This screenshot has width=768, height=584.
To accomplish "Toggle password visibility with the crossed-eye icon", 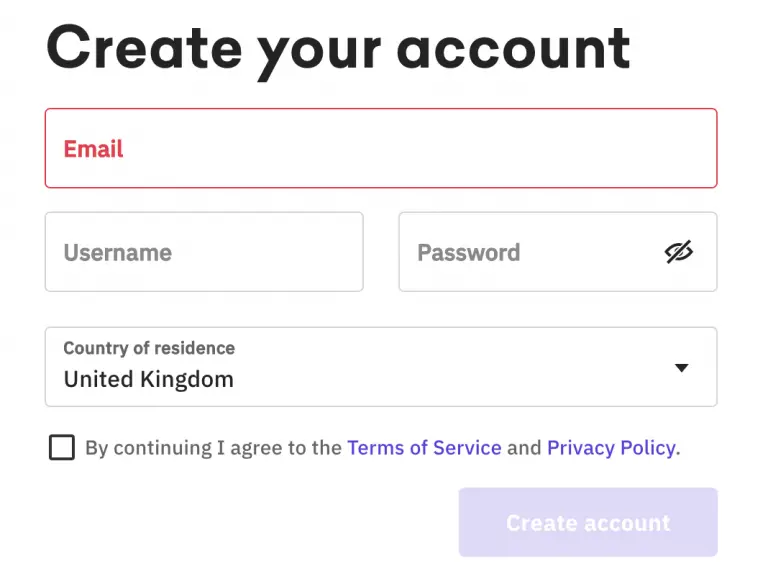I will tap(678, 252).
